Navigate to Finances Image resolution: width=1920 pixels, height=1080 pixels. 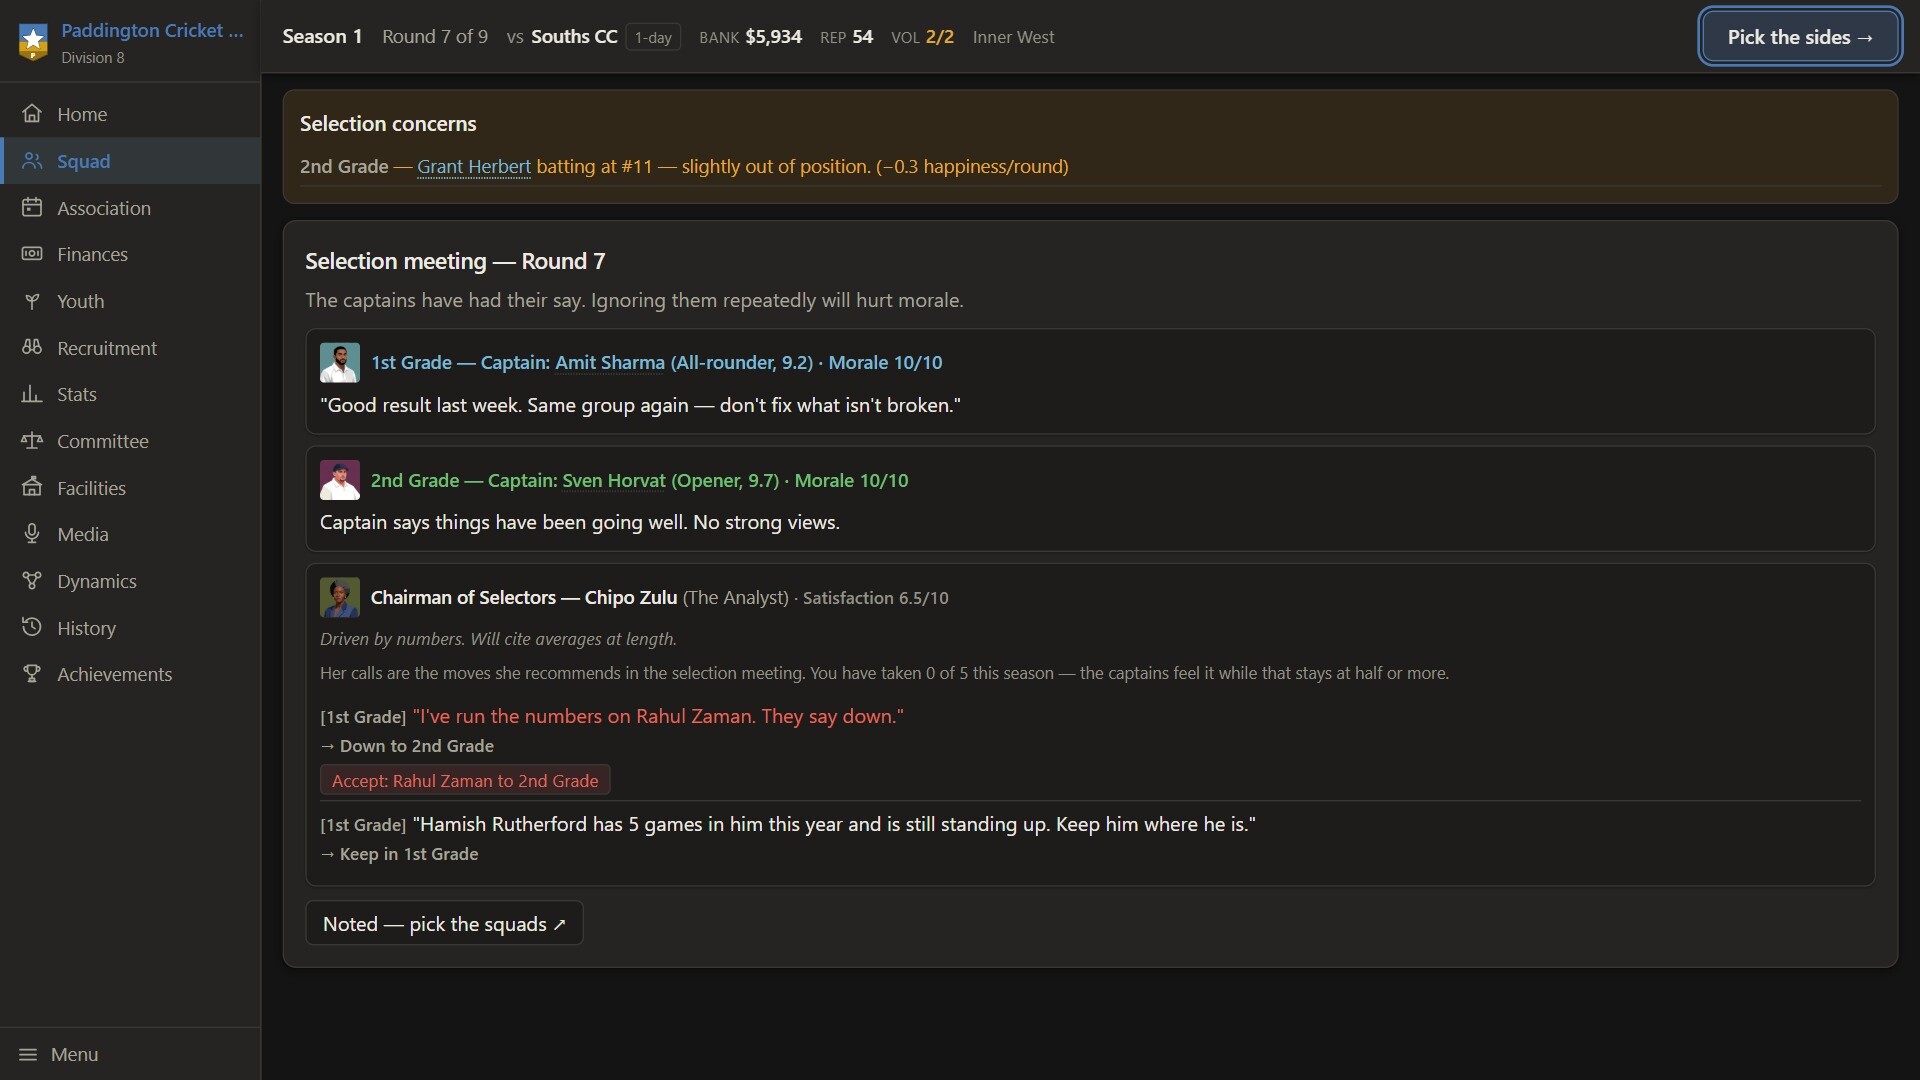pos(130,254)
